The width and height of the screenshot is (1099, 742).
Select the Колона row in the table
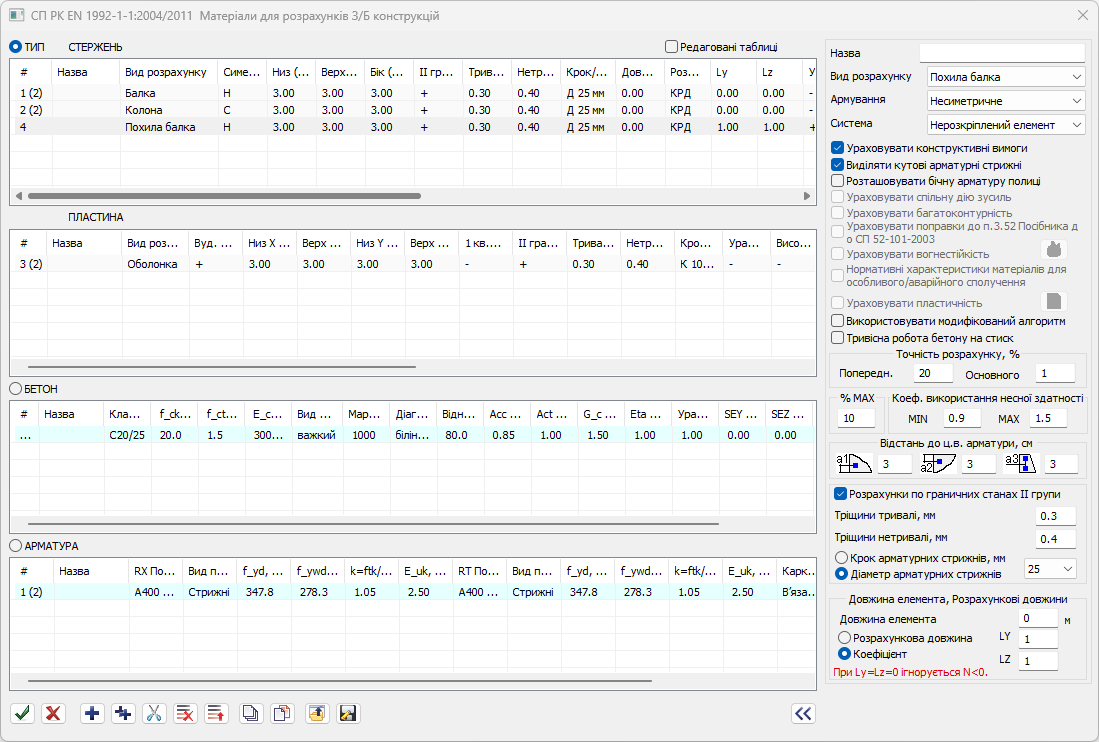pyautogui.click(x=143, y=109)
